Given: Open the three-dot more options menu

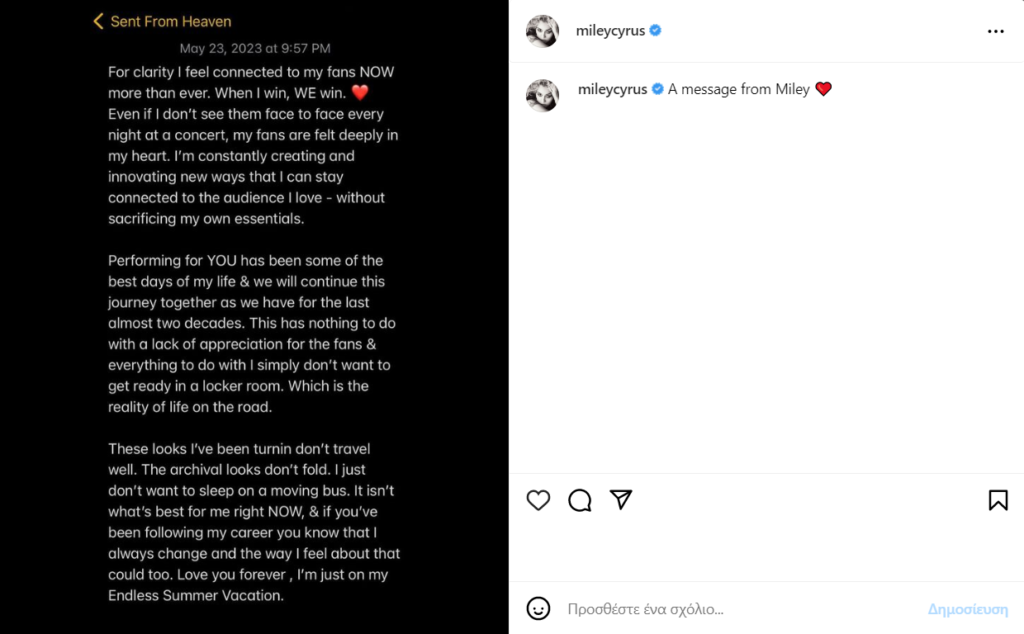Looking at the screenshot, I should [995, 31].
